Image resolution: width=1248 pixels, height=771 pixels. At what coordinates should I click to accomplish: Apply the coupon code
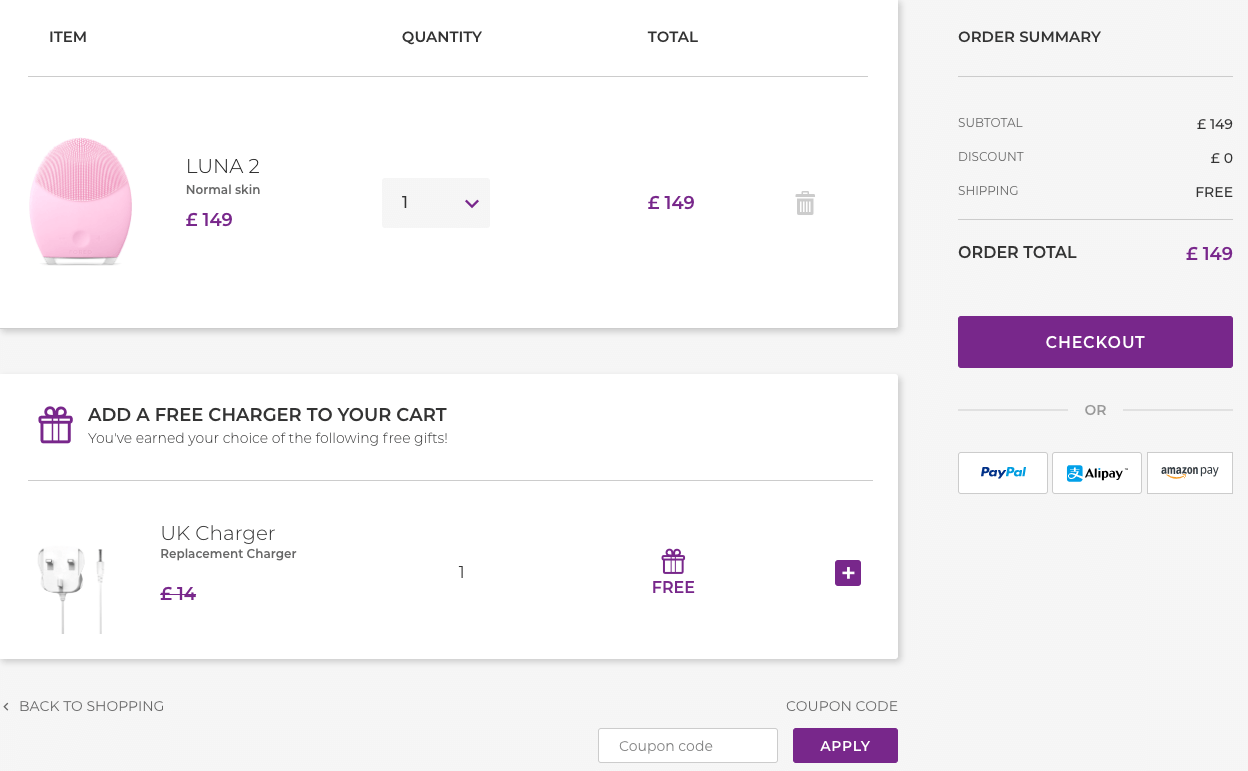click(x=845, y=746)
